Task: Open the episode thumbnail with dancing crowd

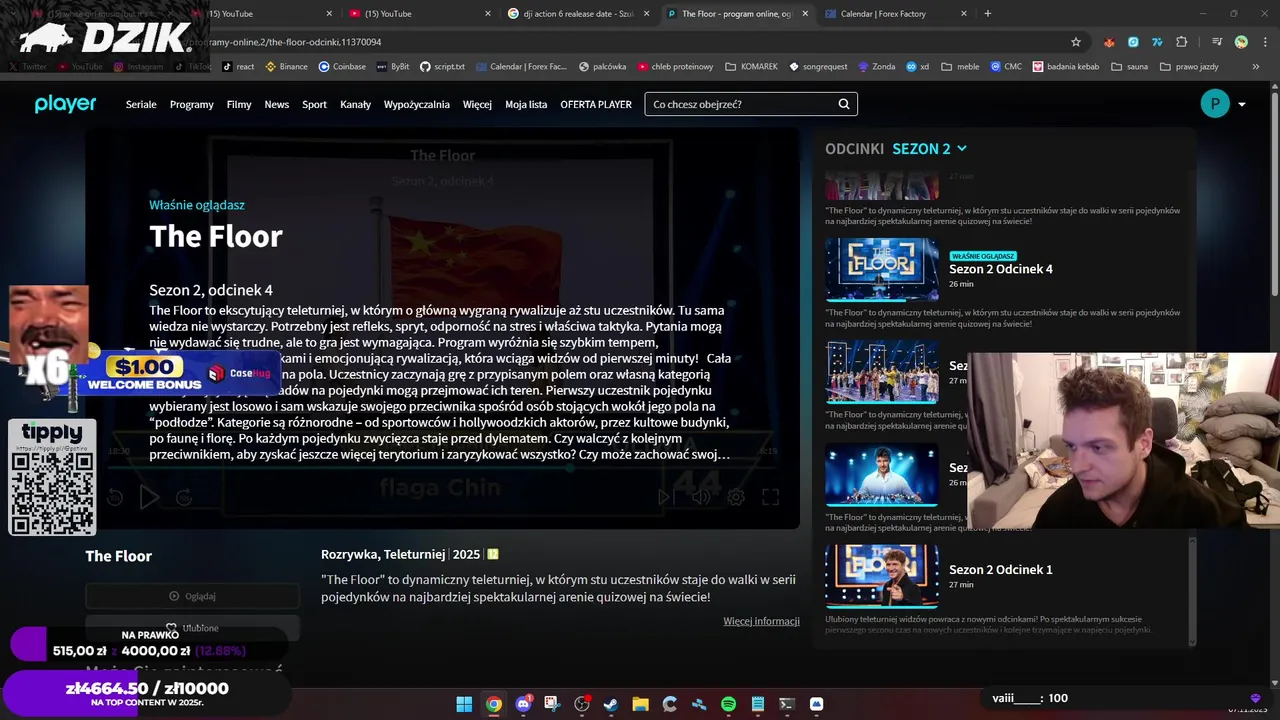Action: (x=882, y=371)
